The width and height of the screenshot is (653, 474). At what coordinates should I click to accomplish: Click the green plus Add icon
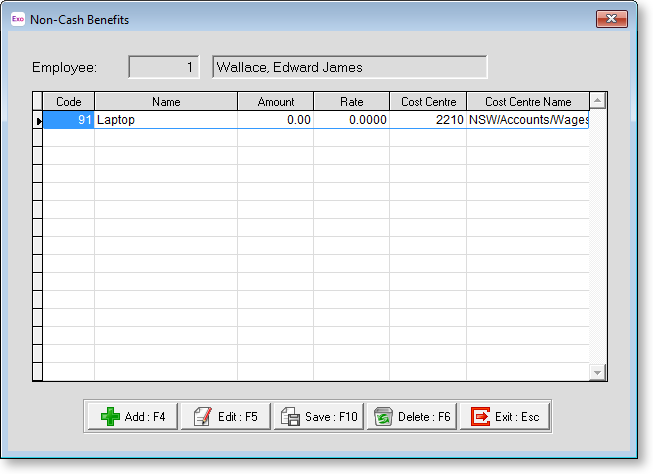pos(110,417)
